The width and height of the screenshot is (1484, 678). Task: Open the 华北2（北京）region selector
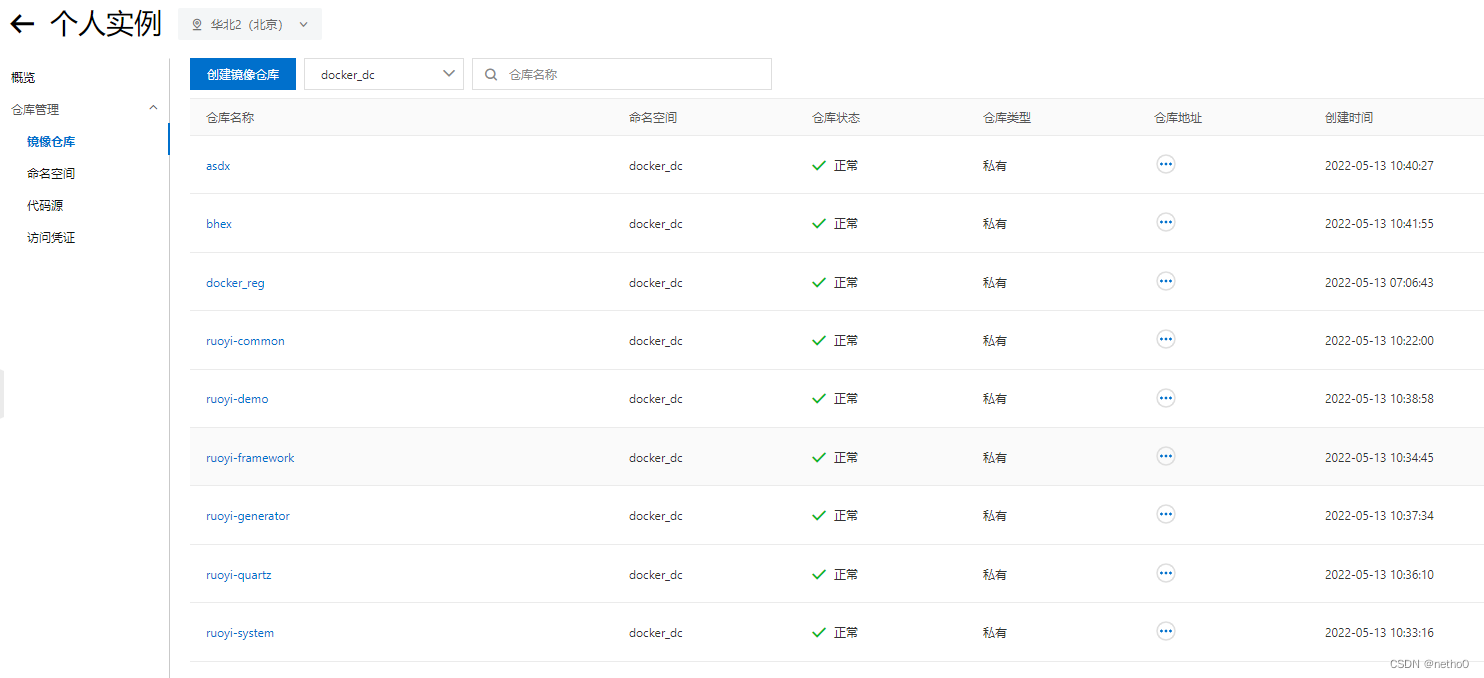(x=249, y=24)
